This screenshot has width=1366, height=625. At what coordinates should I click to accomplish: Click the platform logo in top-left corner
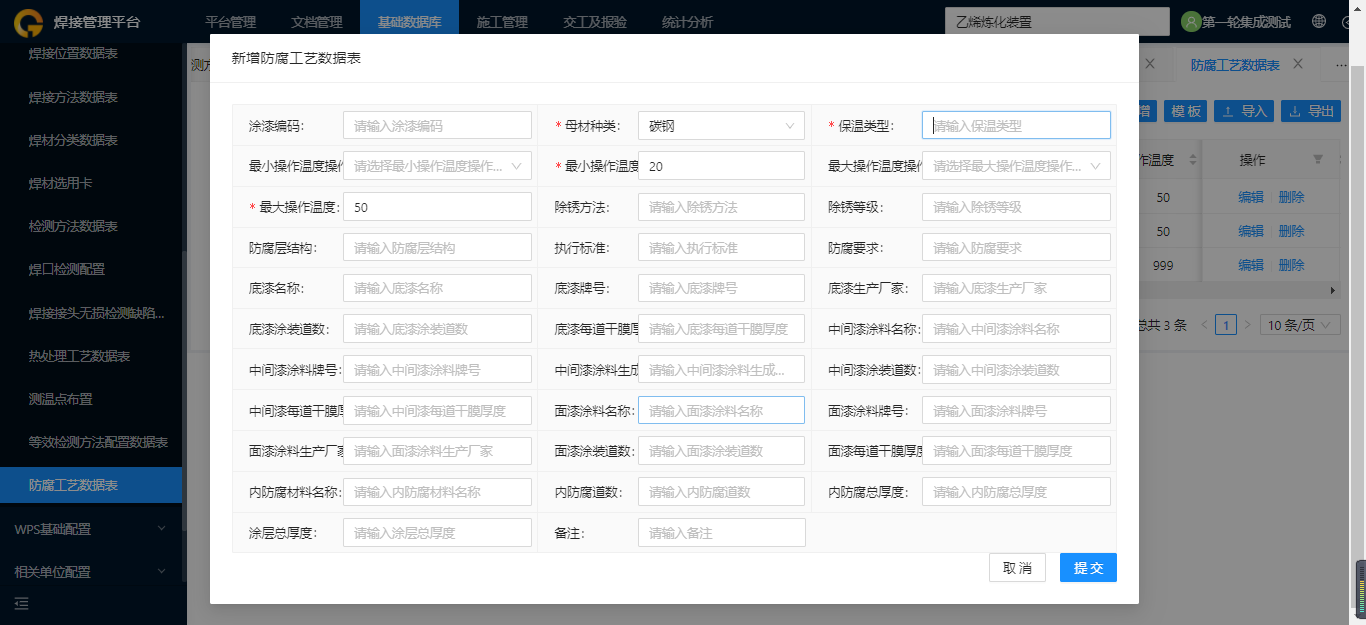click(28, 22)
